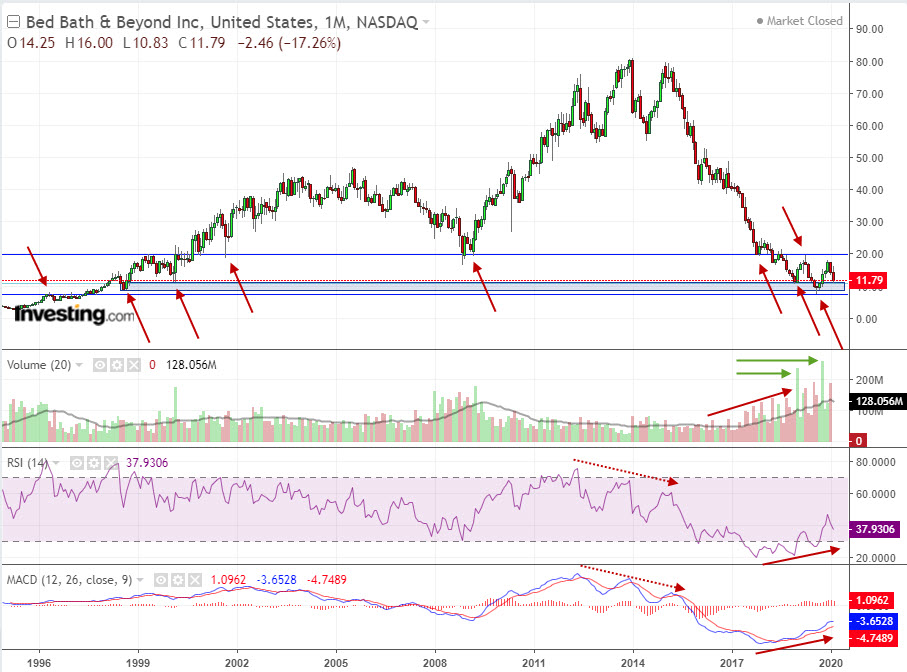Click the close value C11.79
The width and height of the screenshot is (907, 672).
click(201, 43)
